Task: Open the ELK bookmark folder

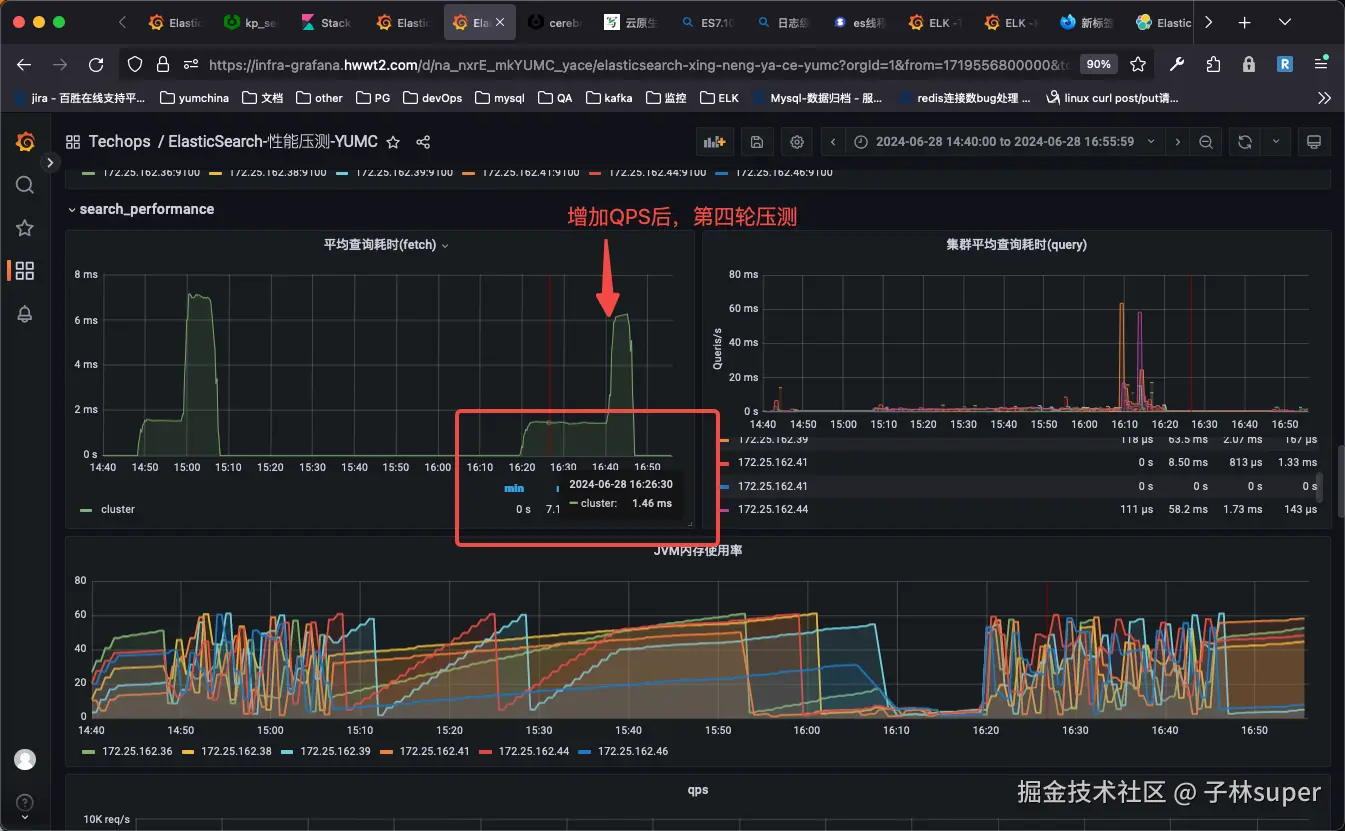Action: click(x=719, y=98)
